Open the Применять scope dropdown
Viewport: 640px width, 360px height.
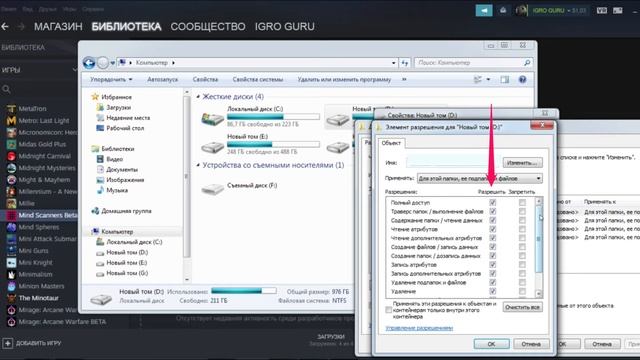click(x=480, y=178)
